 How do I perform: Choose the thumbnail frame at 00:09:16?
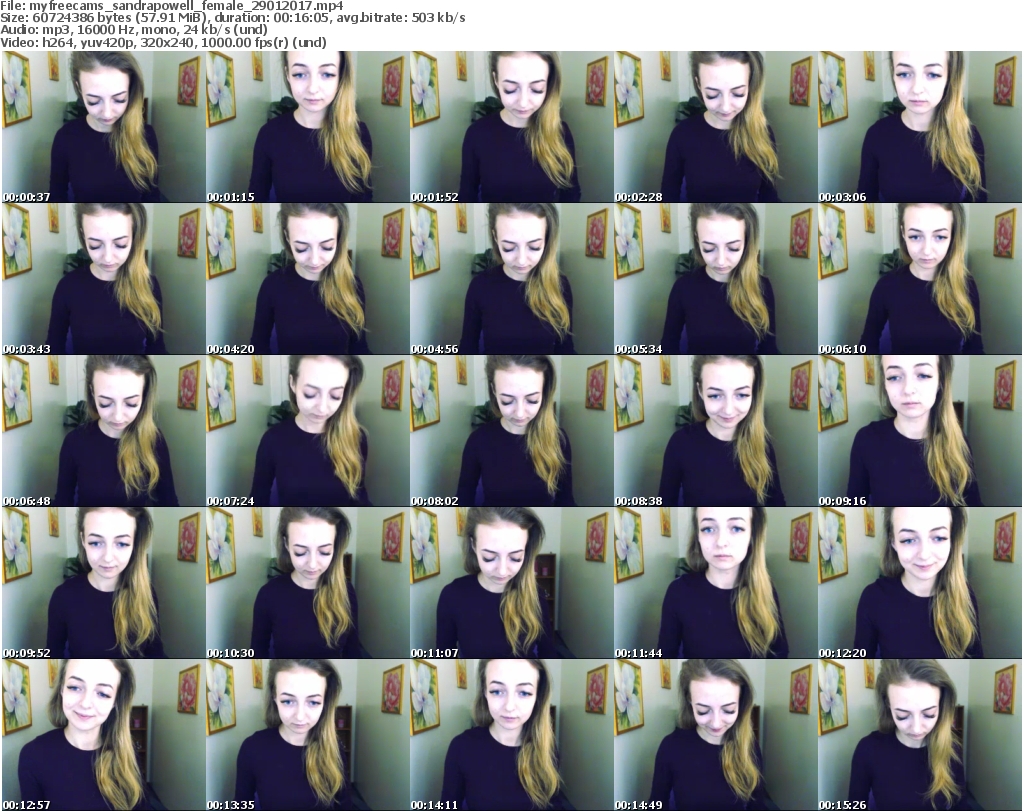click(x=920, y=431)
